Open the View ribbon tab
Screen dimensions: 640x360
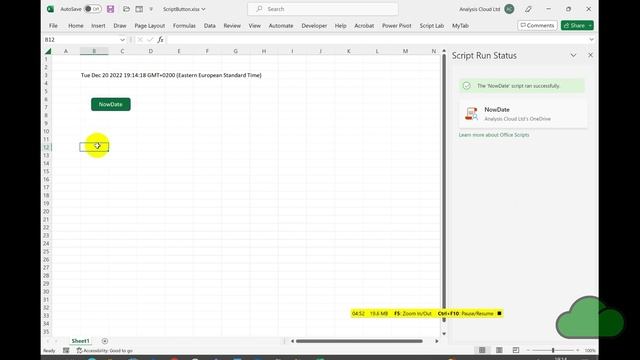[x=254, y=26]
